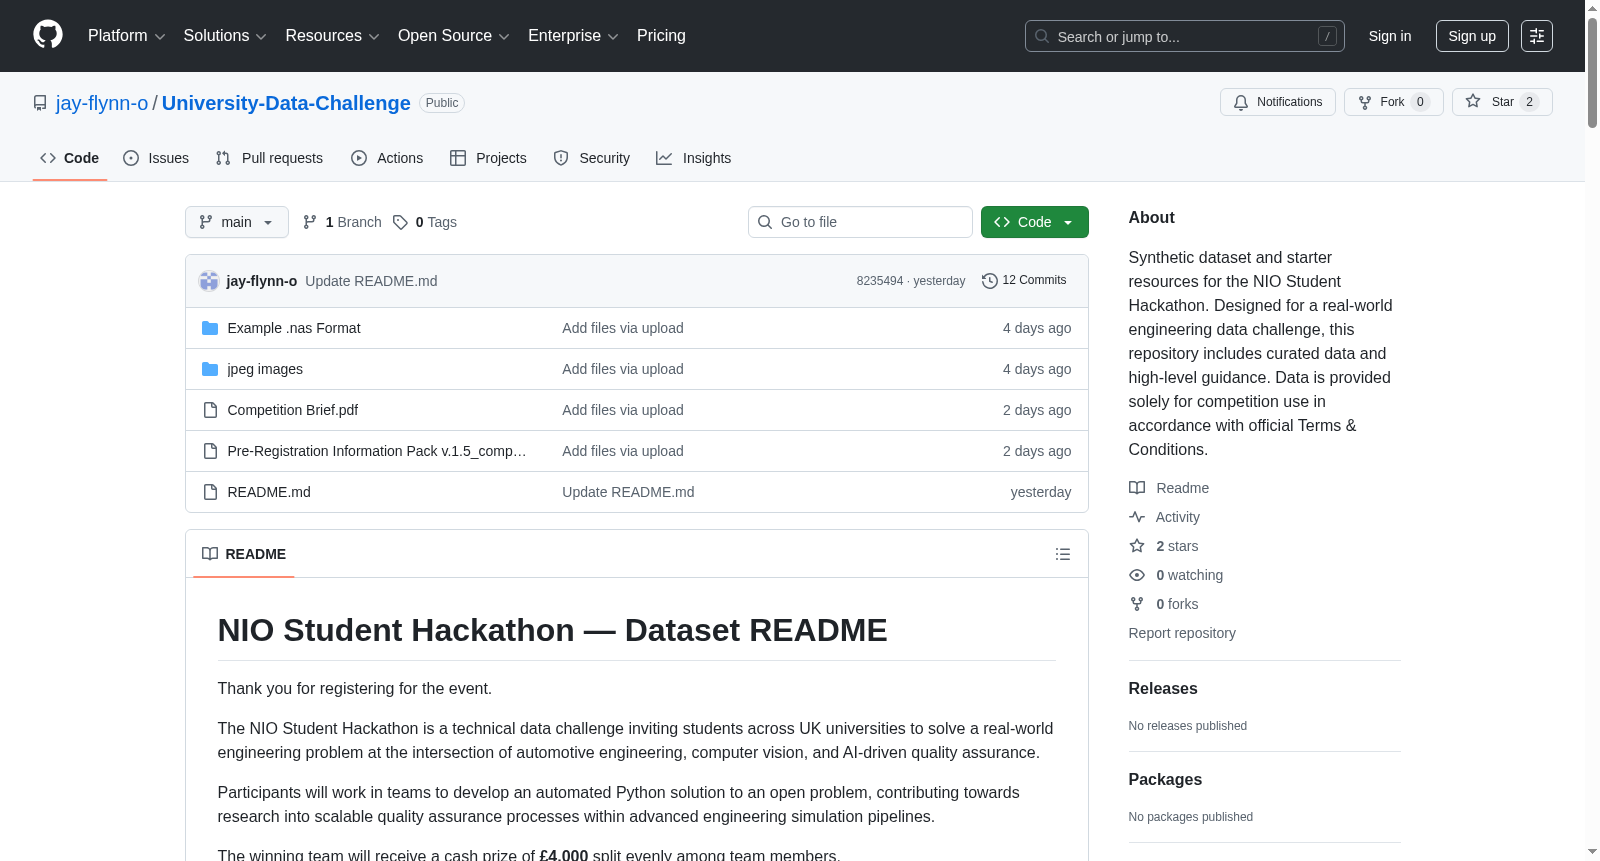Open the green Code dropdown button
The width and height of the screenshot is (1600, 861).
pyautogui.click(x=1035, y=222)
